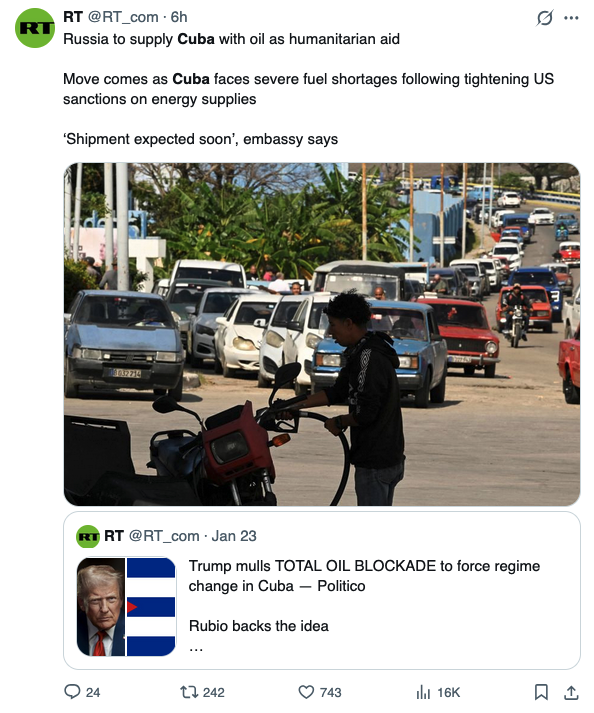Screen dimensions: 594x713
Task: Click the RT green profile avatar
Action: pos(35,28)
